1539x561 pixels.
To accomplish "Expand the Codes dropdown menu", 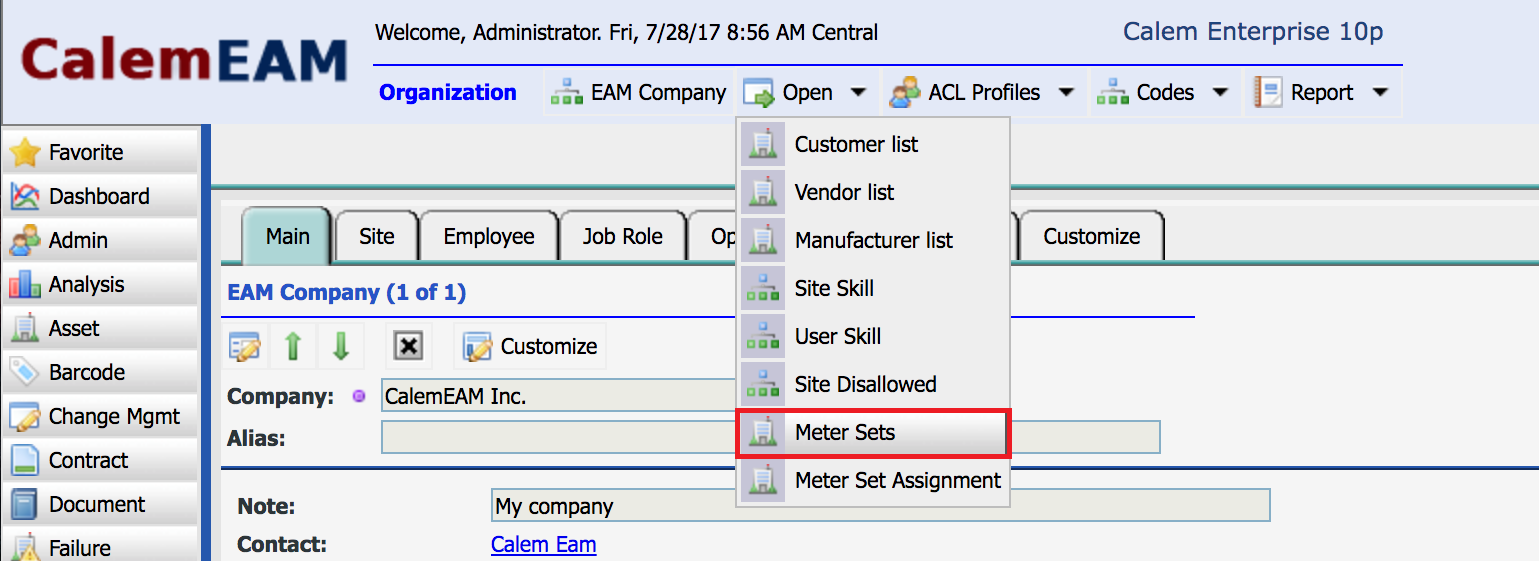I will coord(1220,93).
